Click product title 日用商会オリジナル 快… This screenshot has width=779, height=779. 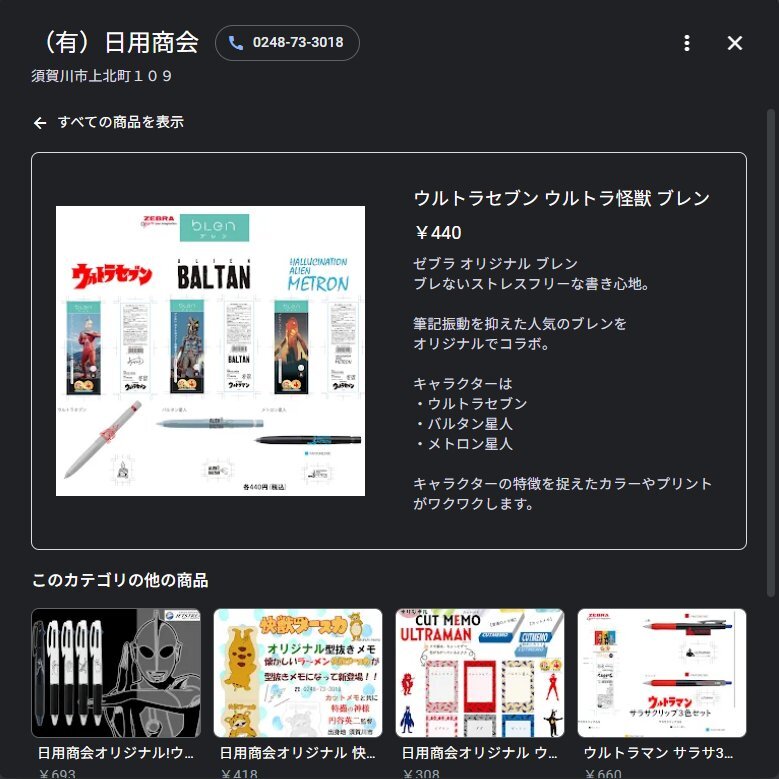pos(298,753)
